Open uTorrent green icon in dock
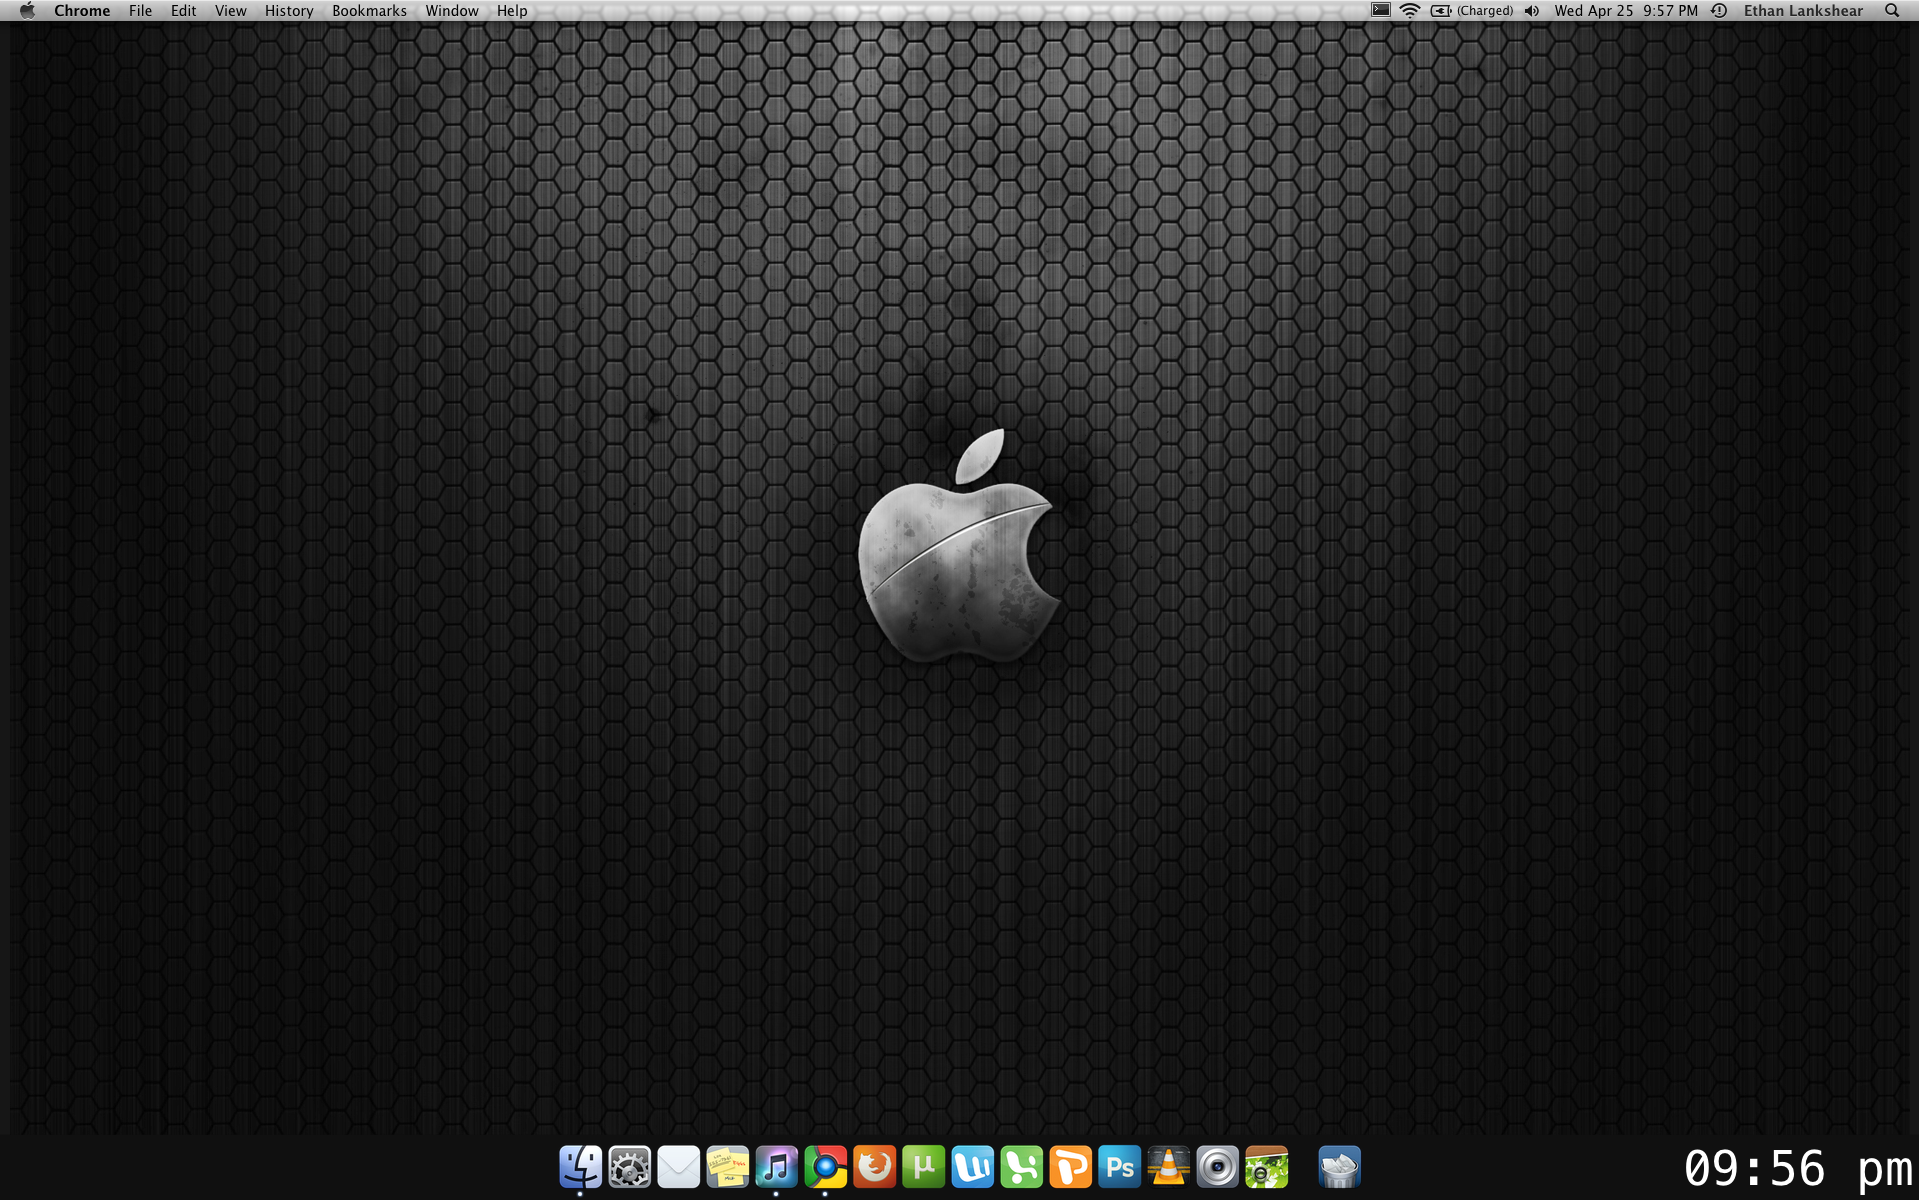 click(x=923, y=1167)
